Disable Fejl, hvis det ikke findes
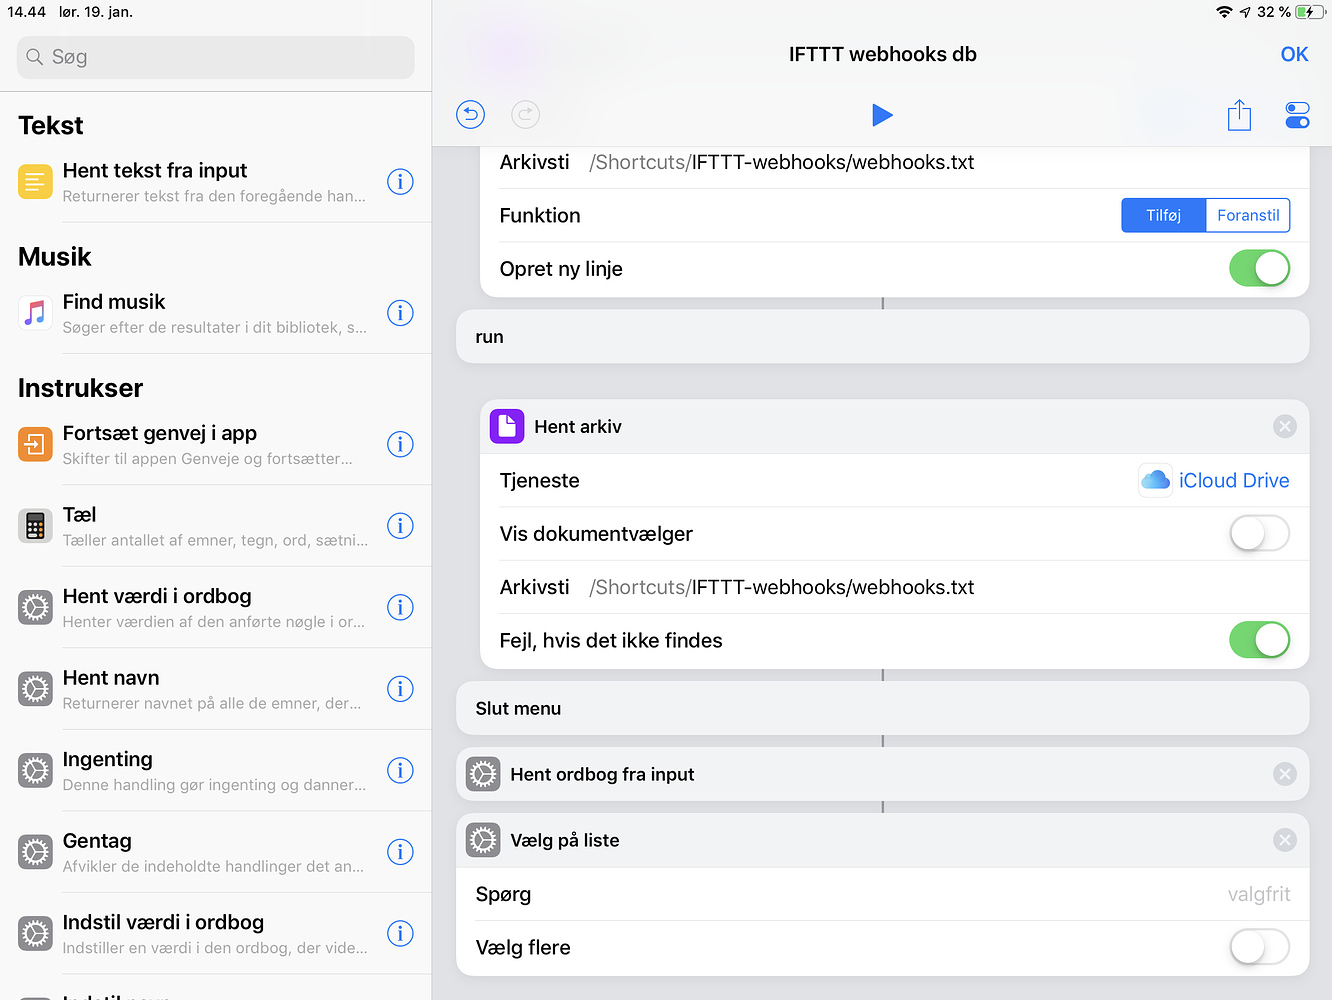The height and width of the screenshot is (1000, 1332). click(x=1259, y=640)
